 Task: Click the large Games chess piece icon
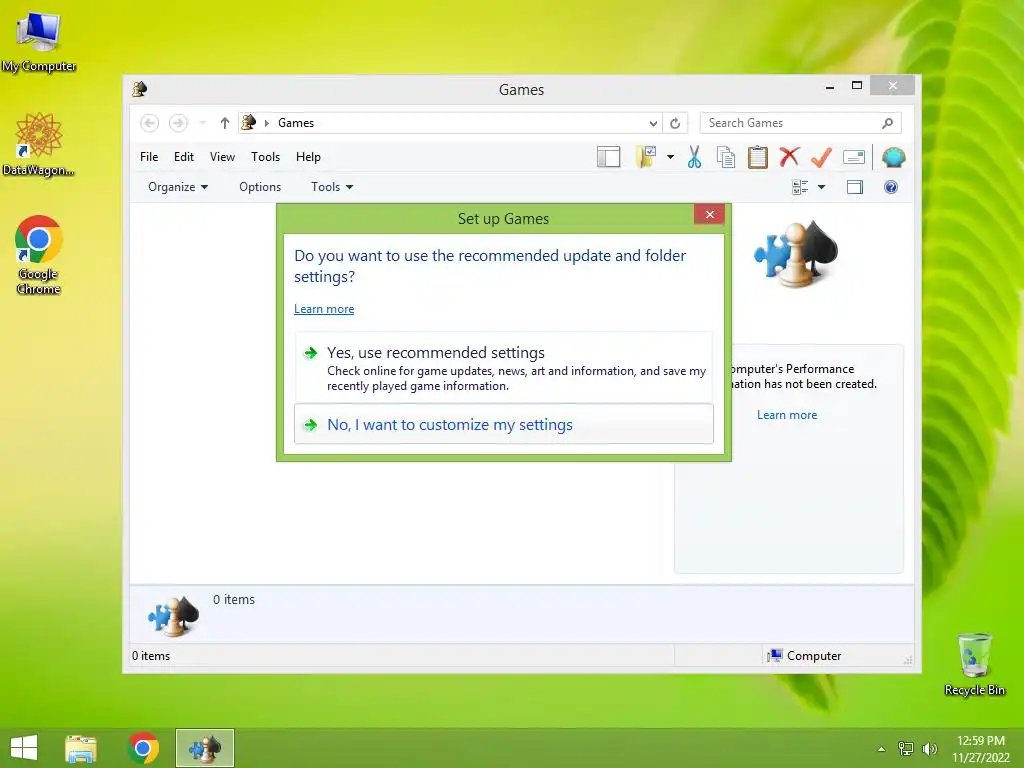pyautogui.click(x=796, y=253)
